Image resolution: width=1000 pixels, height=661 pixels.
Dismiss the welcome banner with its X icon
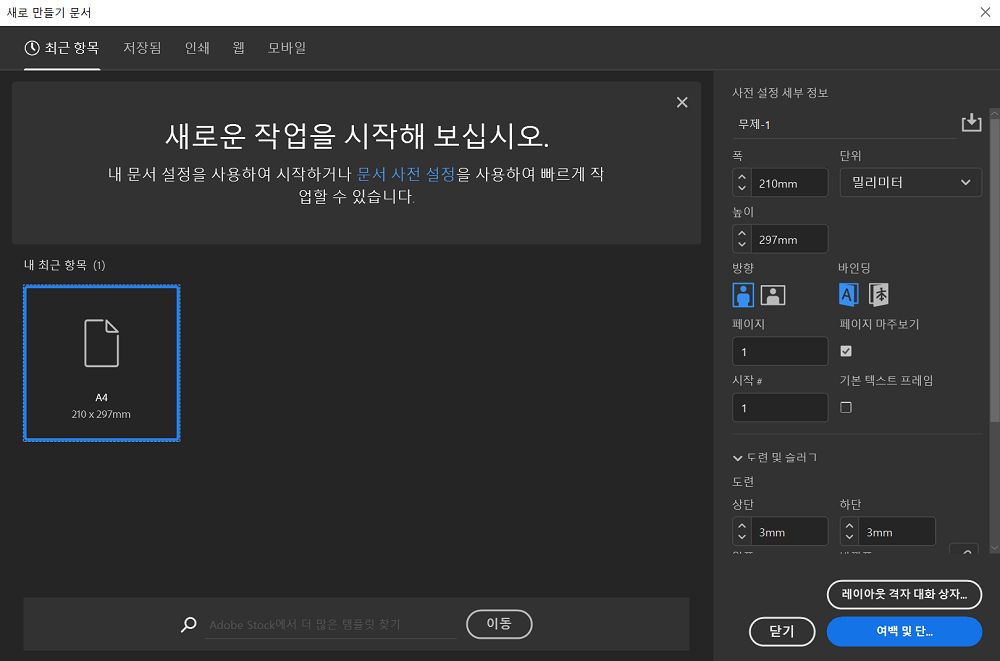point(682,102)
